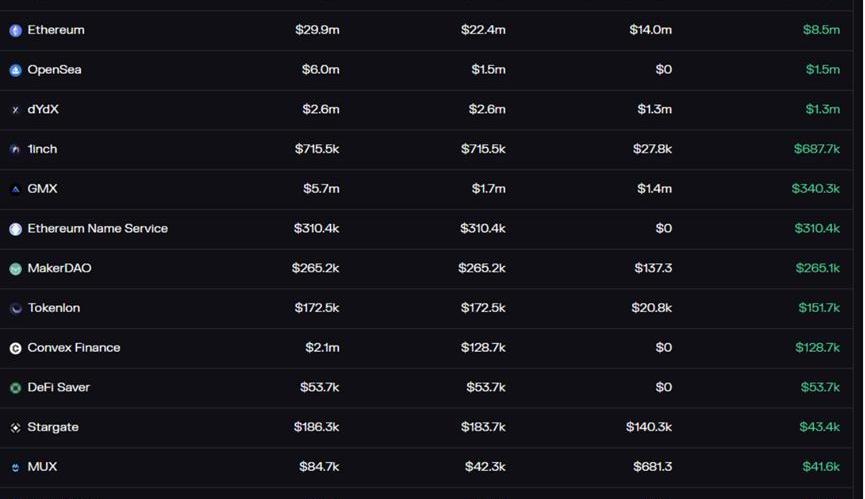The width and height of the screenshot is (865, 499).
Task: Click the Convex Finance logo icon
Action: pyautogui.click(x=15, y=348)
